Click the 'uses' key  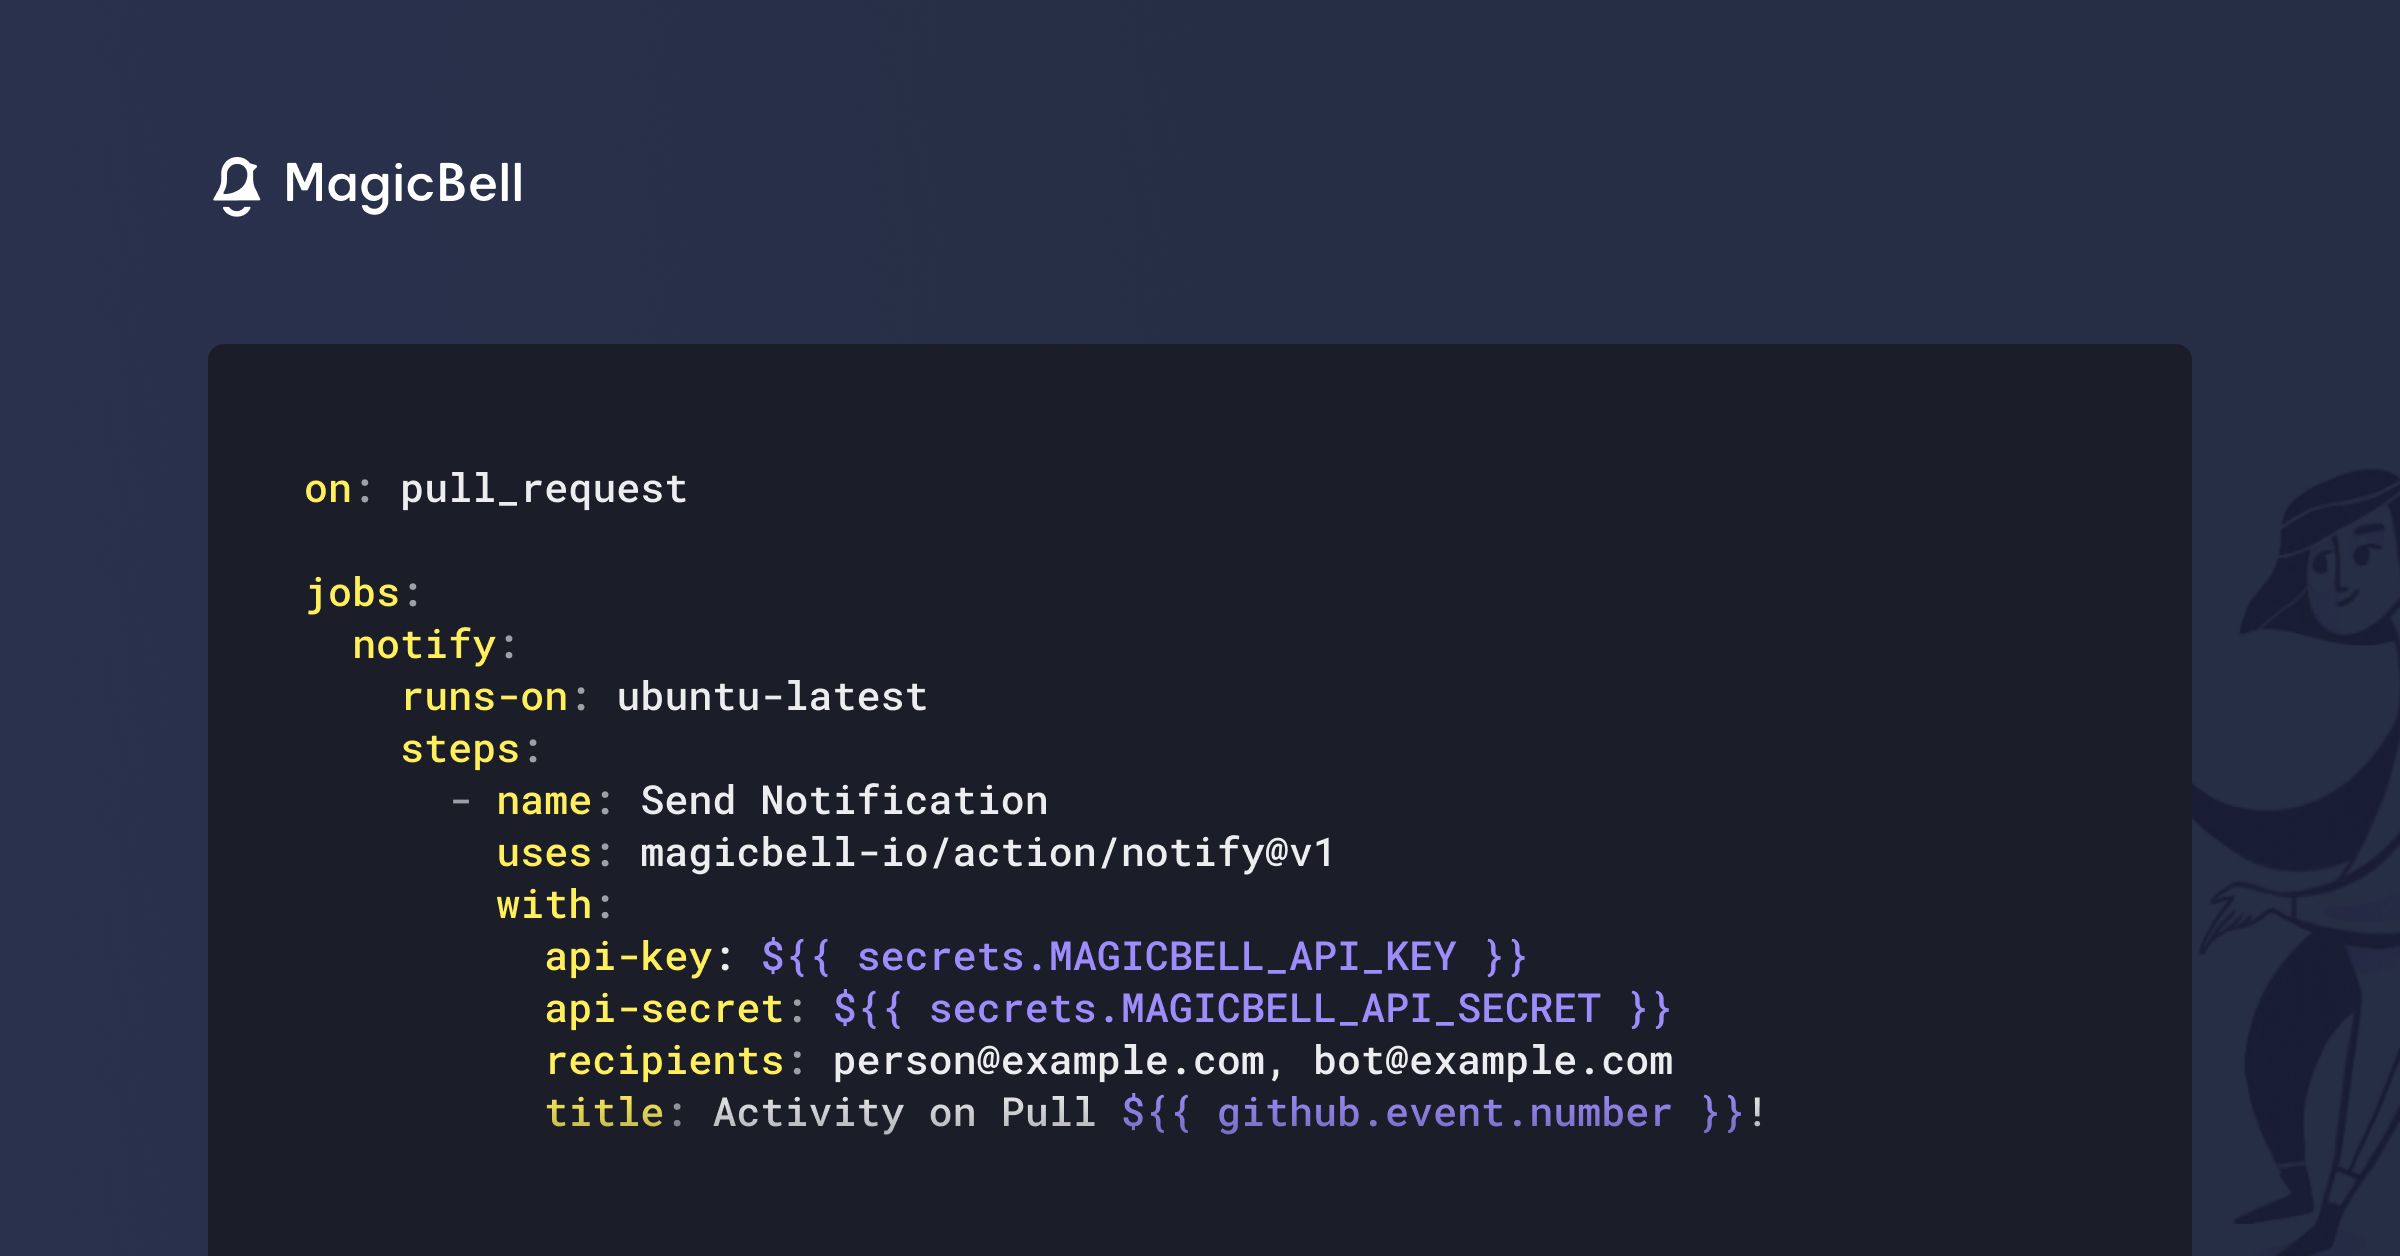(x=544, y=854)
